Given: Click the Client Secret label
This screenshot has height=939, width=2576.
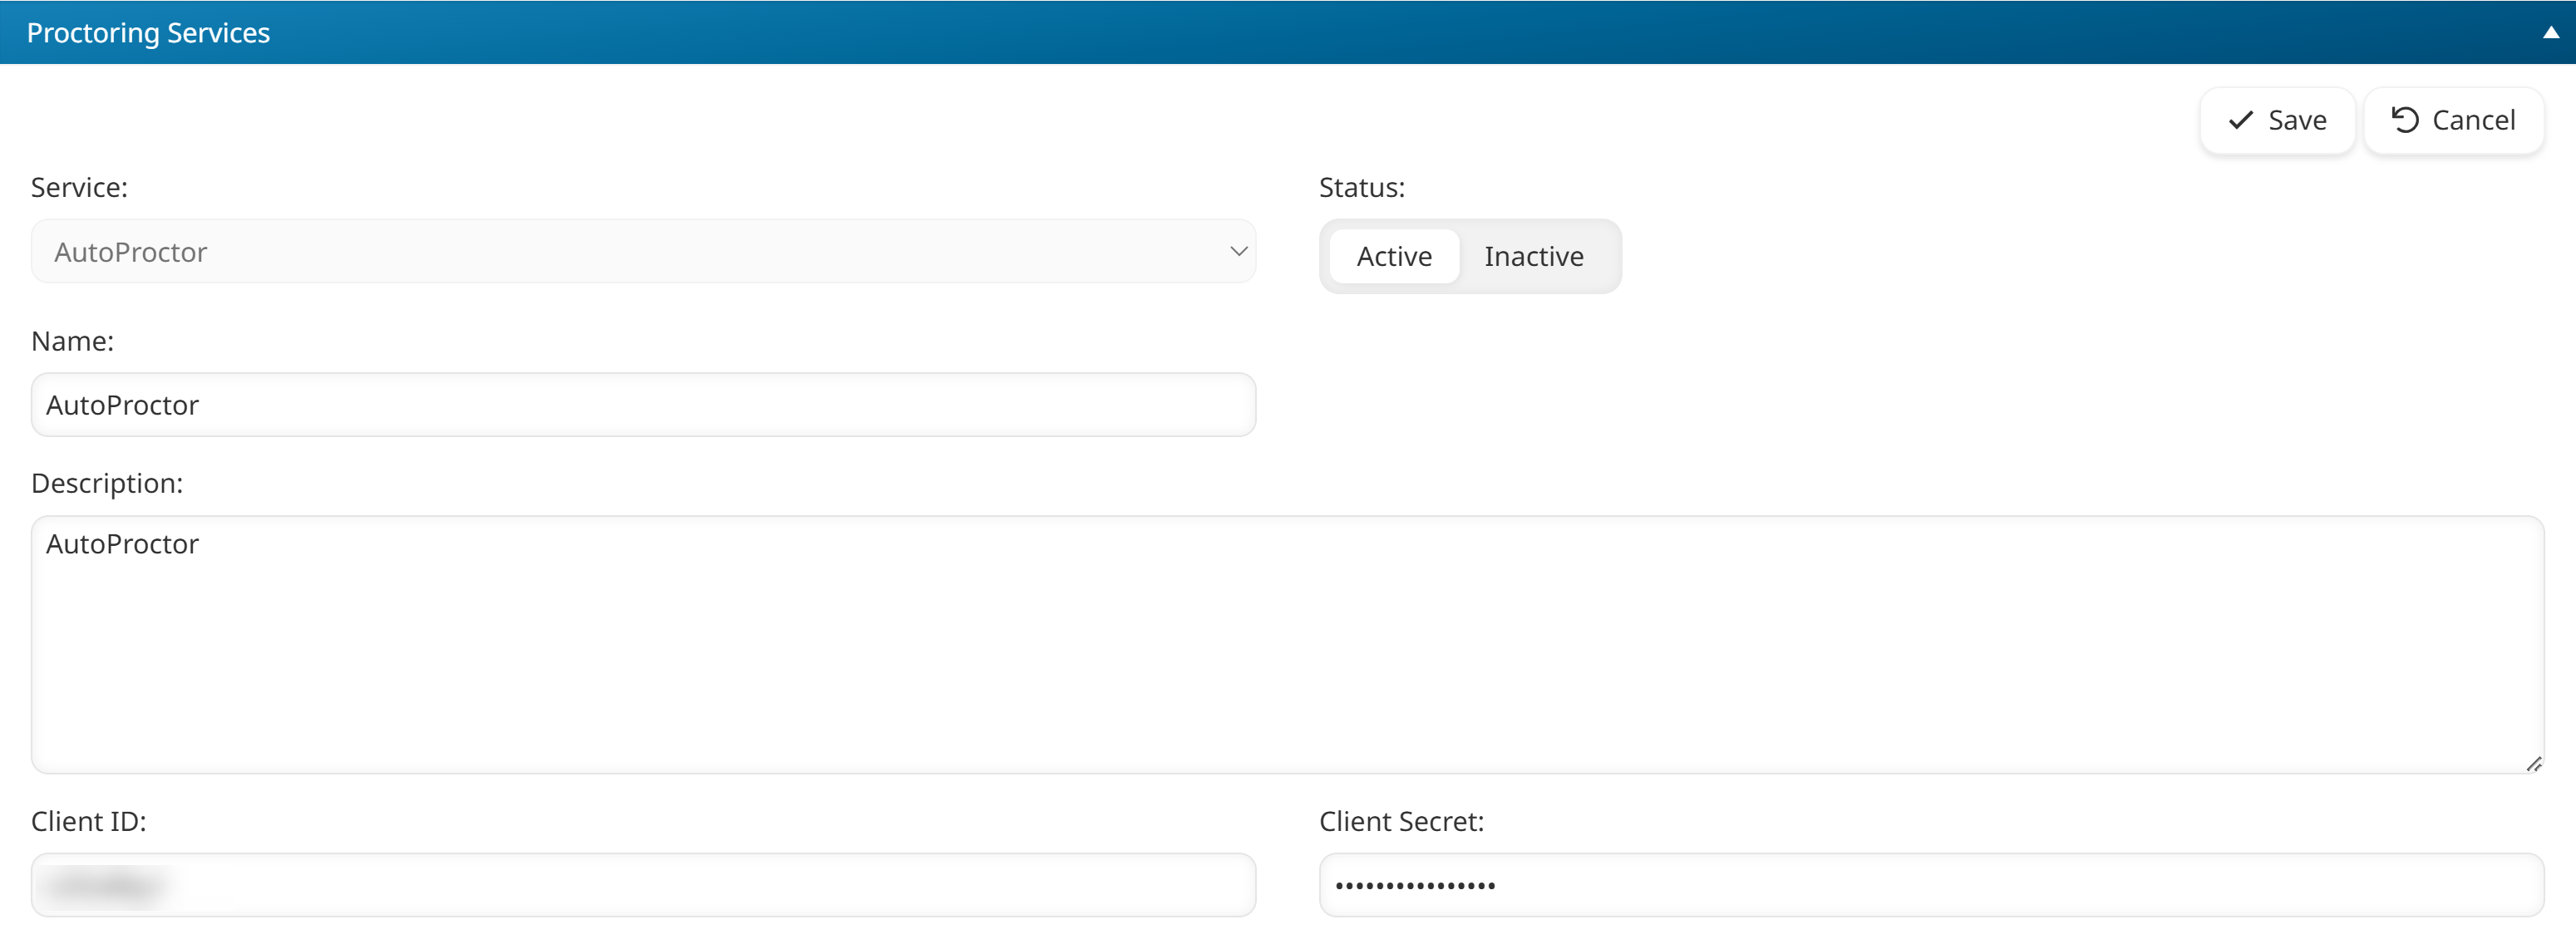Looking at the screenshot, I should point(1400,821).
